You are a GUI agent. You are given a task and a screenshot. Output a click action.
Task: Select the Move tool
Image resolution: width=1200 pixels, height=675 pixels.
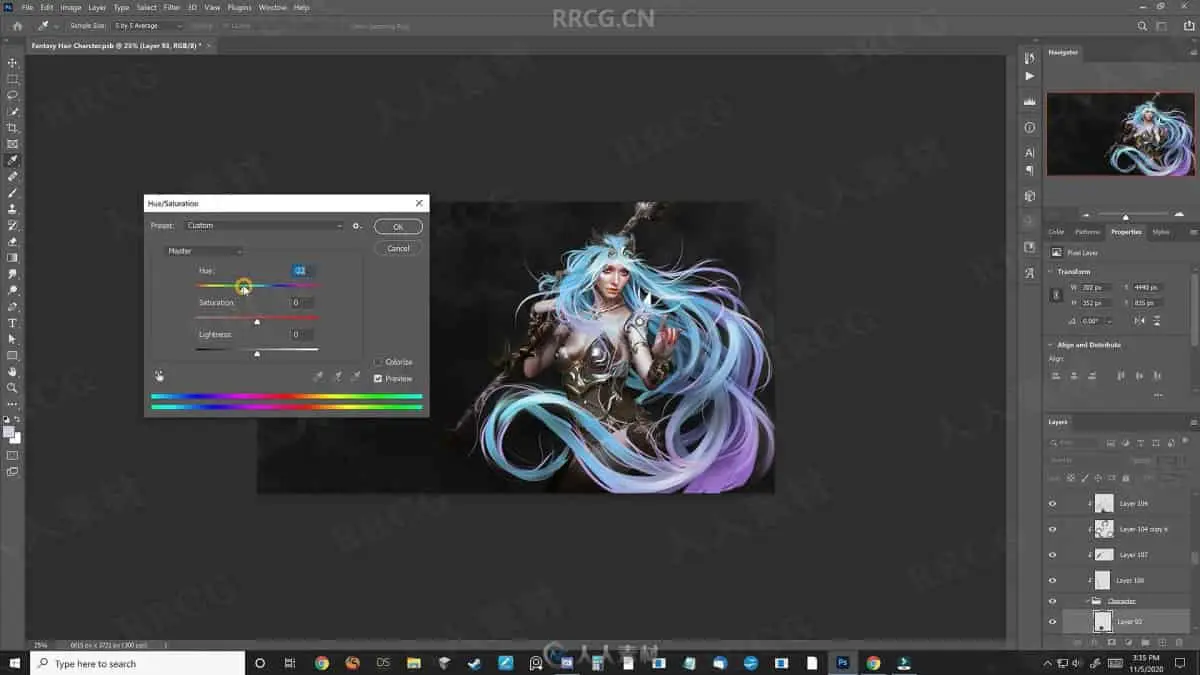12,62
